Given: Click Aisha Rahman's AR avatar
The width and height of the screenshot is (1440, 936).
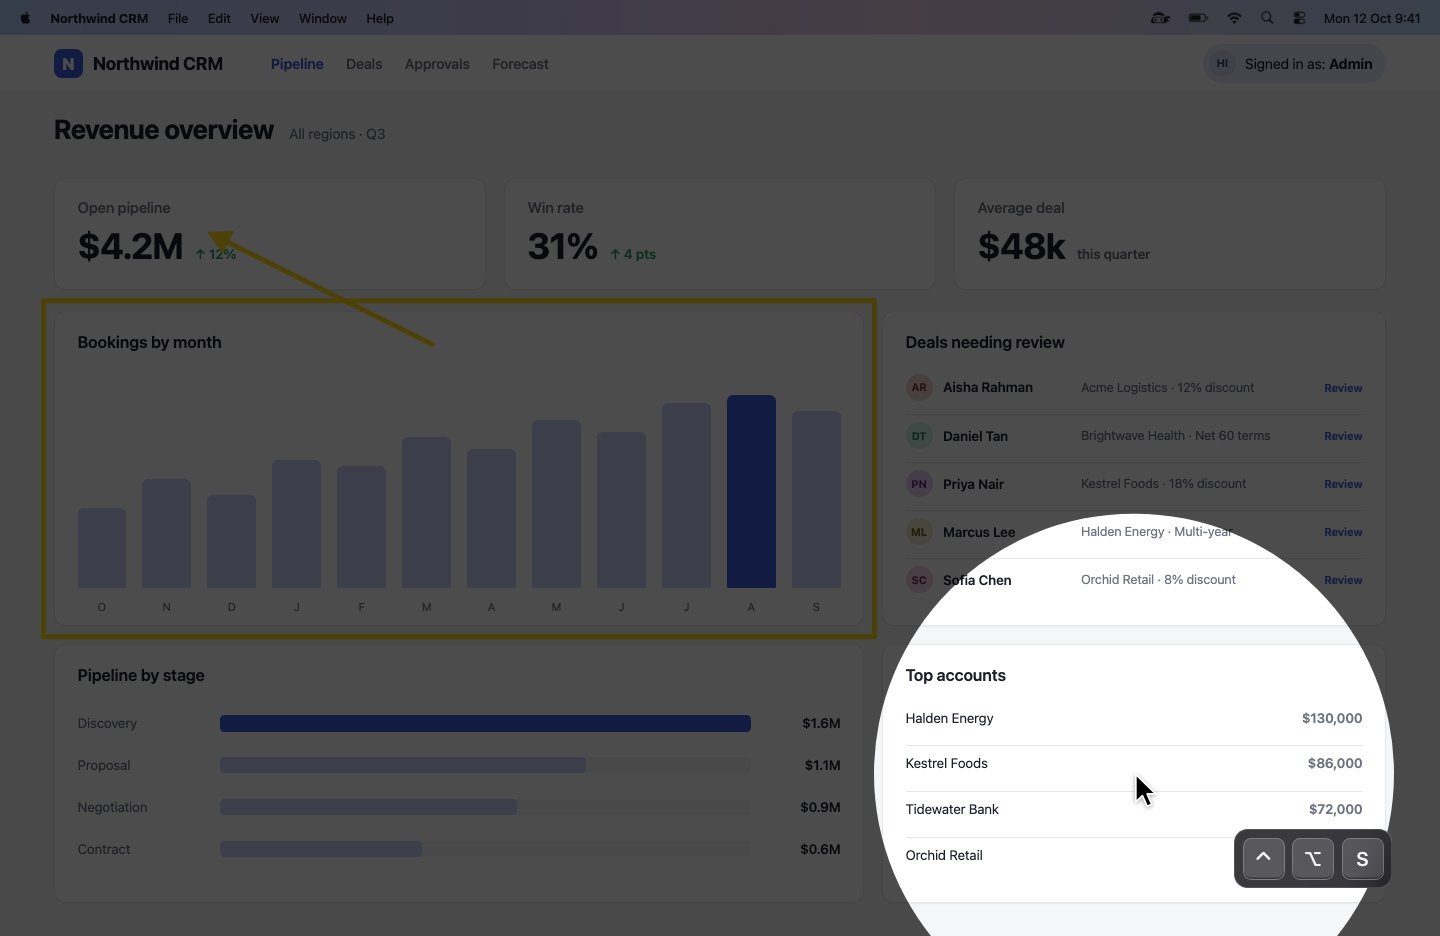Looking at the screenshot, I should pos(919,388).
